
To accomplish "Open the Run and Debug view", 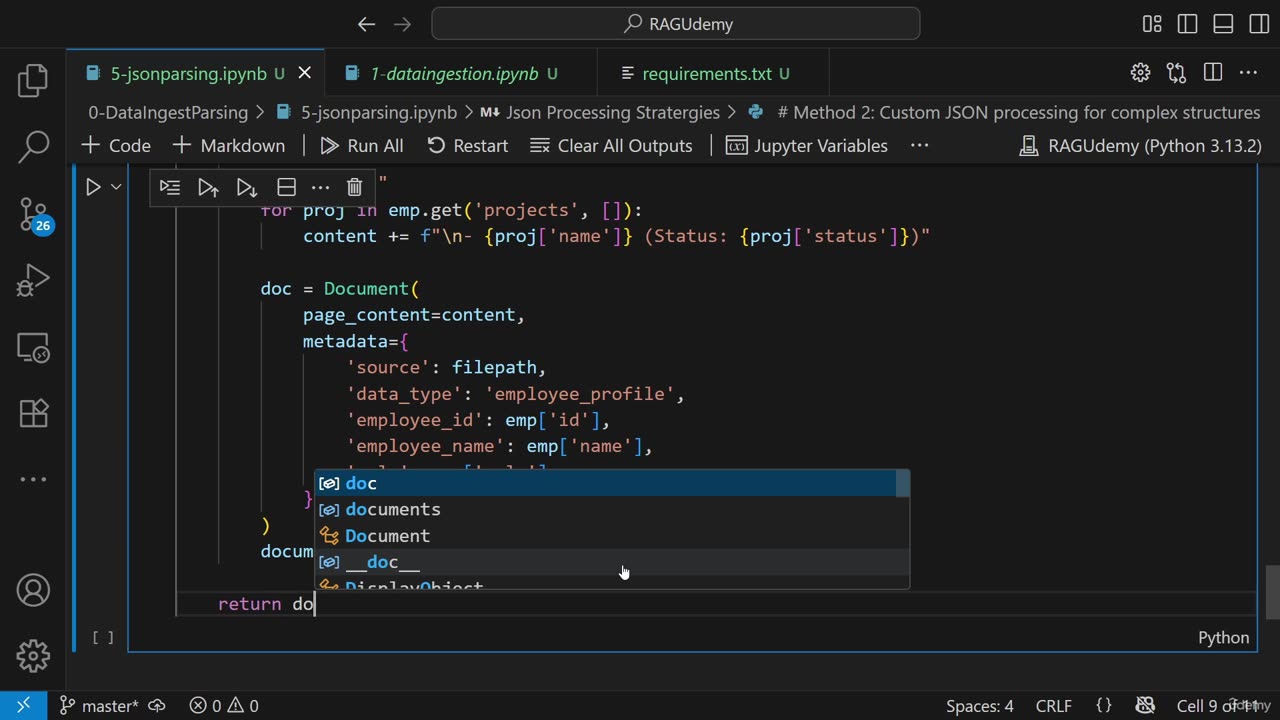I will point(33,281).
